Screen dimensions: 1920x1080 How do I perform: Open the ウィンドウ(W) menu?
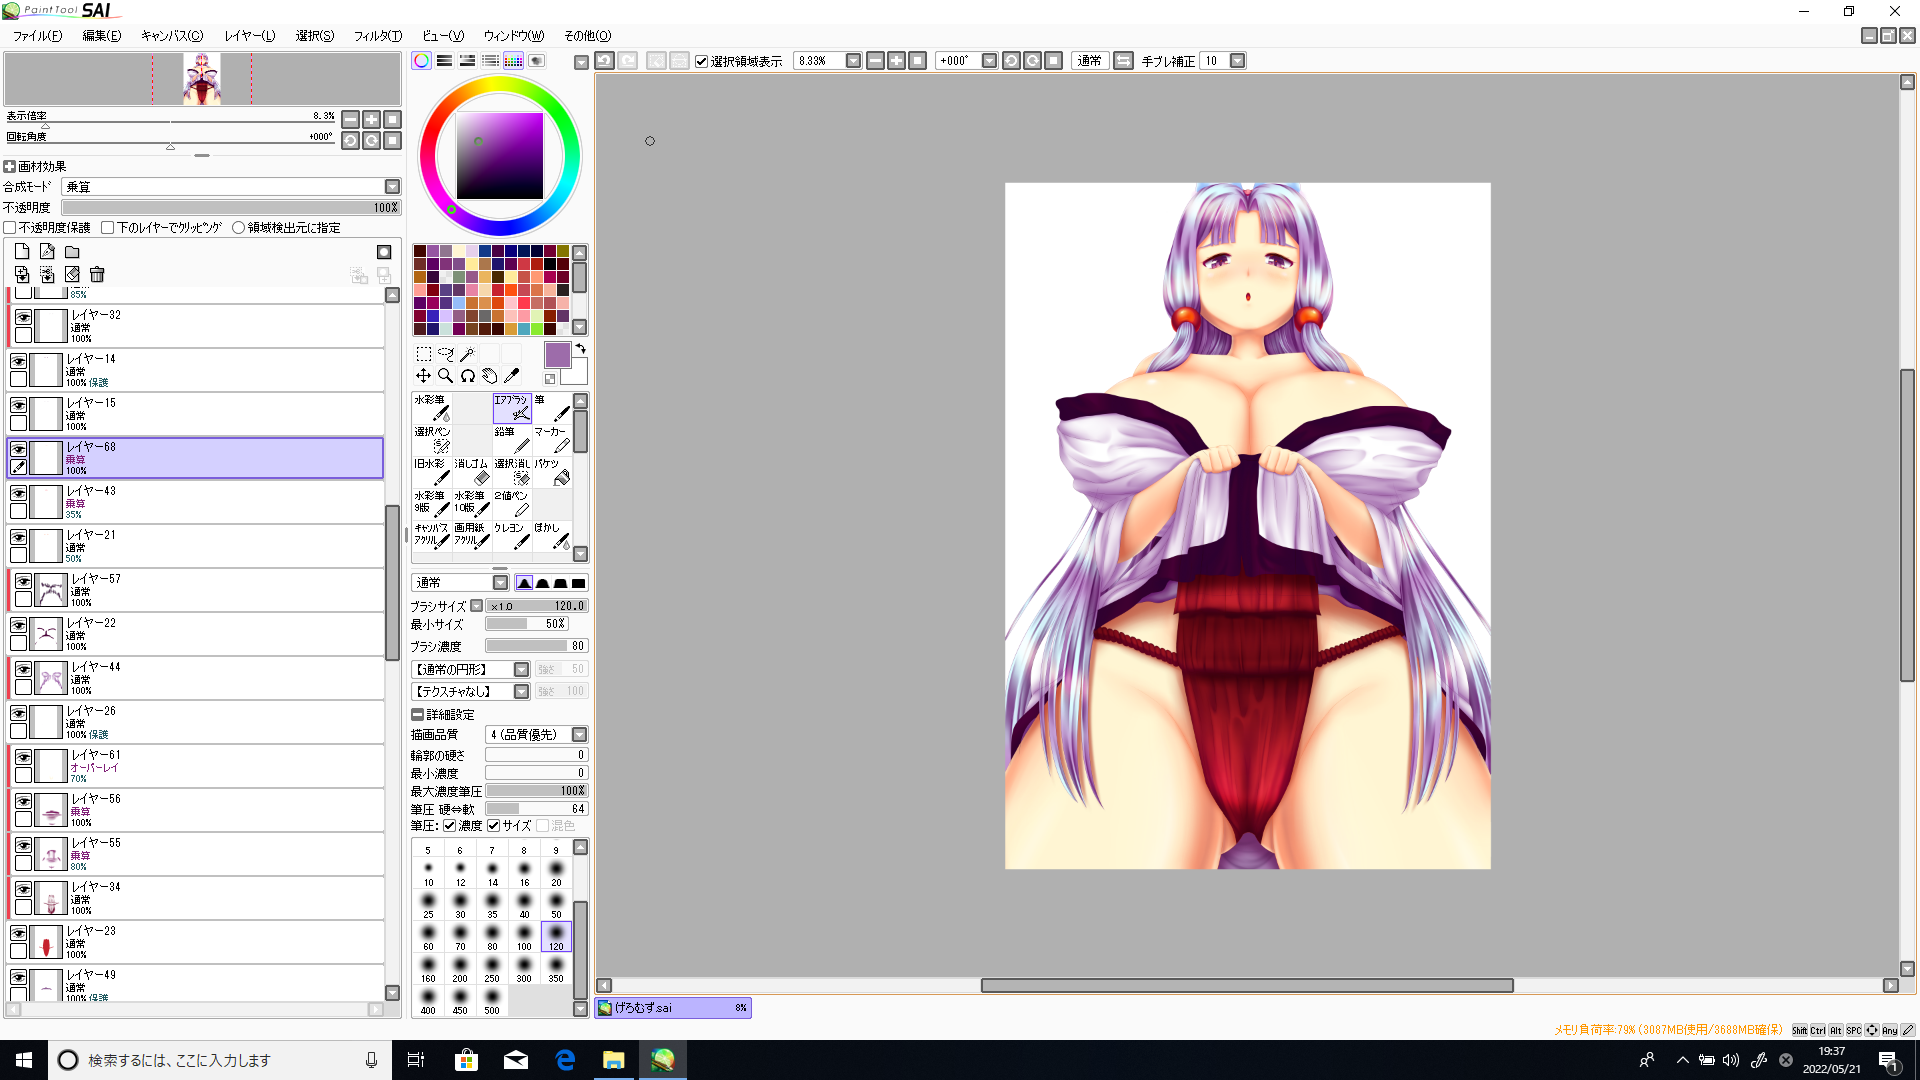pyautogui.click(x=514, y=36)
